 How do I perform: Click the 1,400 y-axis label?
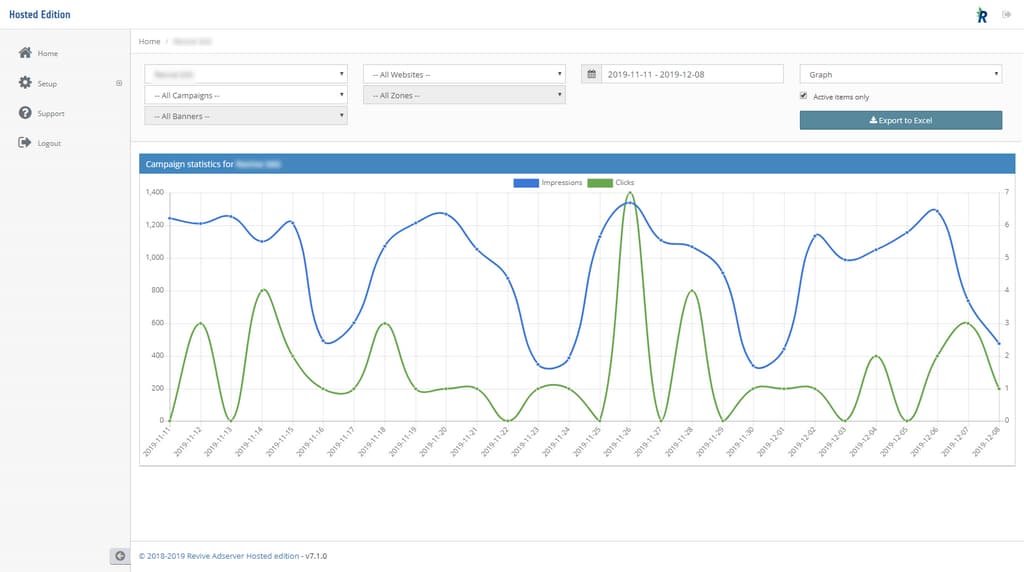[155, 192]
